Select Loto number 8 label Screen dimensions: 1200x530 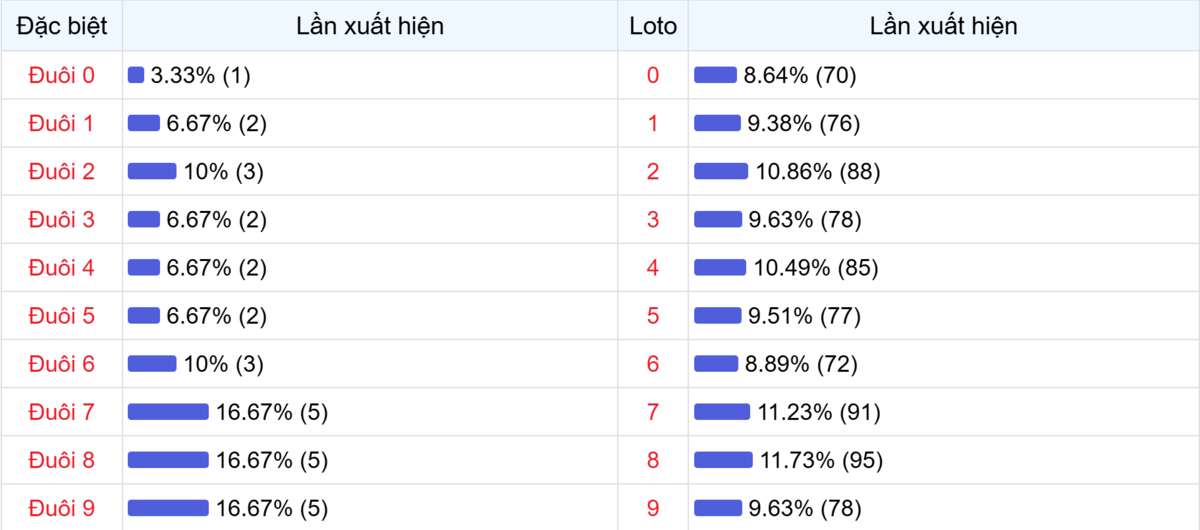[x=653, y=460]
